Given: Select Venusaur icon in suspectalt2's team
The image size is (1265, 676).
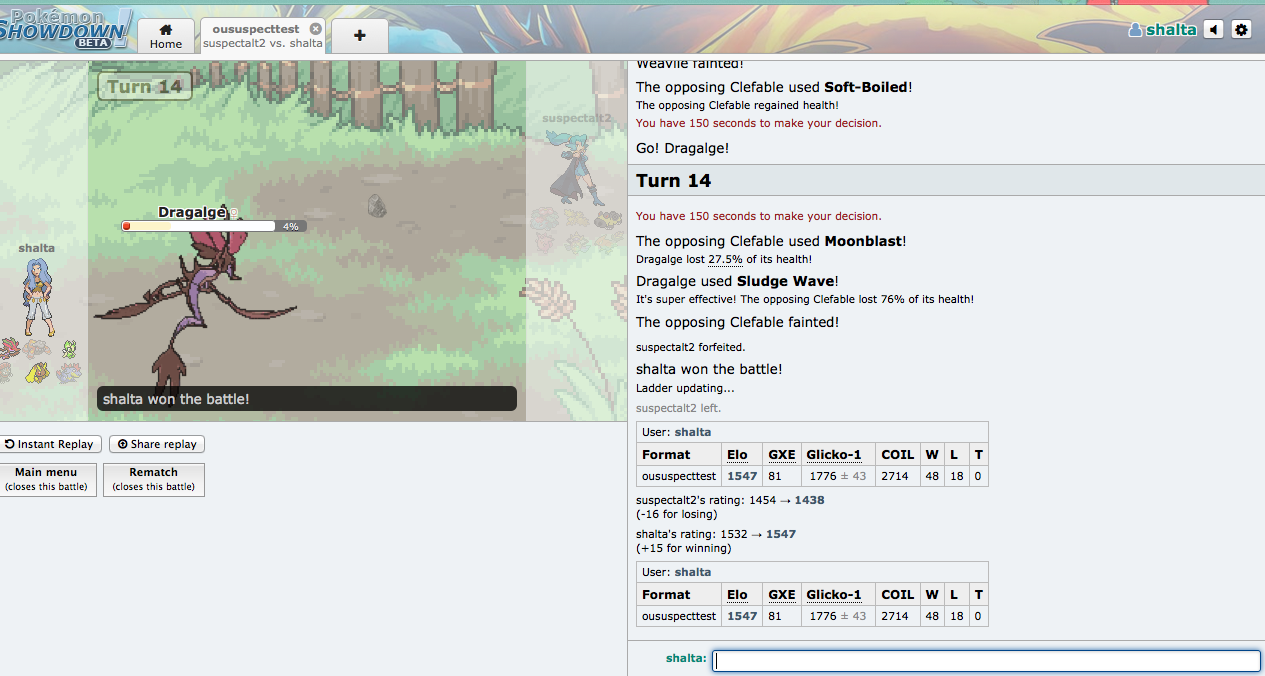Looking at the screenshot, I should (545, 218).
